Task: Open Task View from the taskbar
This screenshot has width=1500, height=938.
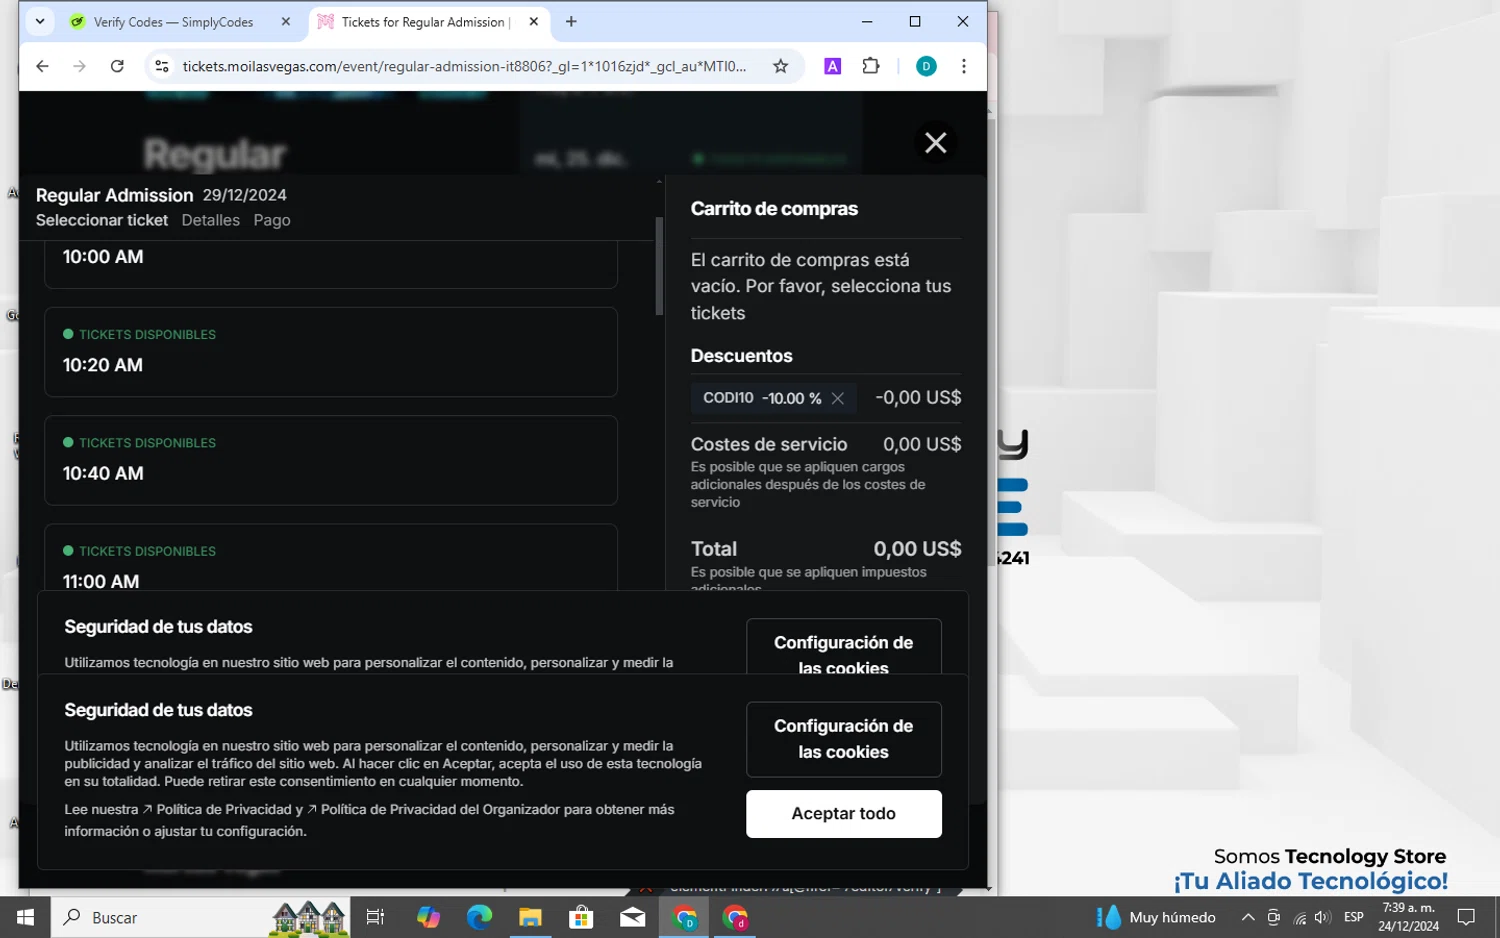Action: point(375,917)
